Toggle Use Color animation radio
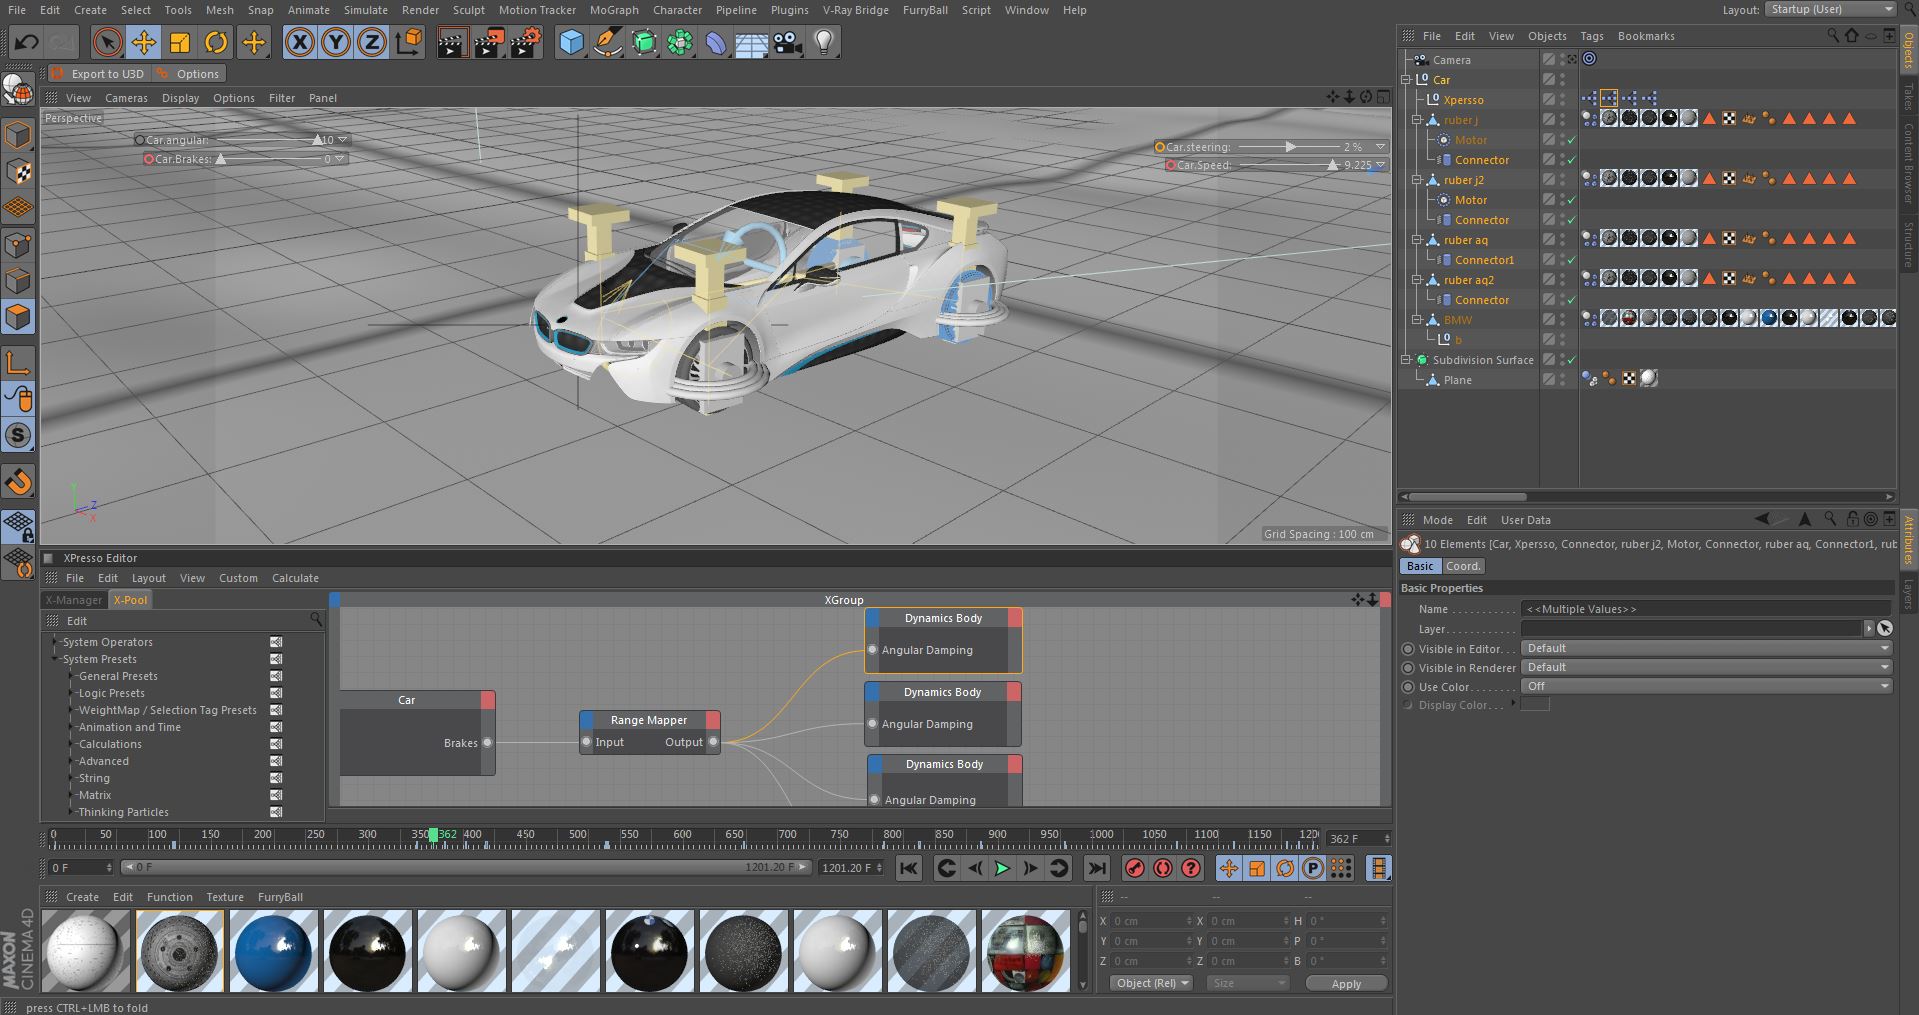 1408,687
